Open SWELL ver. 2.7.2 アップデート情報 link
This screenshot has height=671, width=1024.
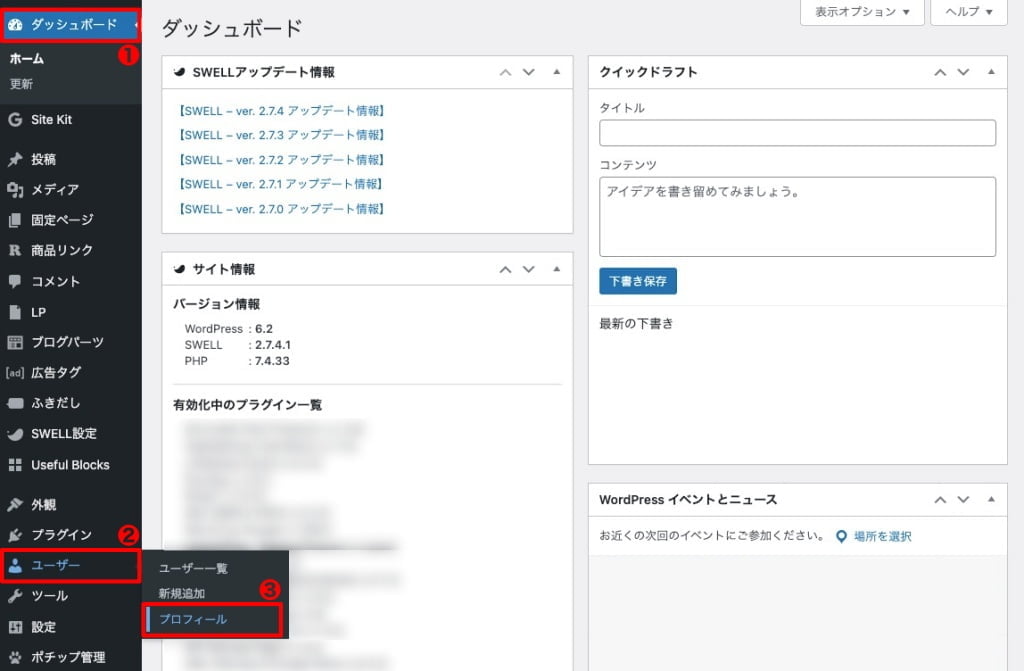click(281, 160)
